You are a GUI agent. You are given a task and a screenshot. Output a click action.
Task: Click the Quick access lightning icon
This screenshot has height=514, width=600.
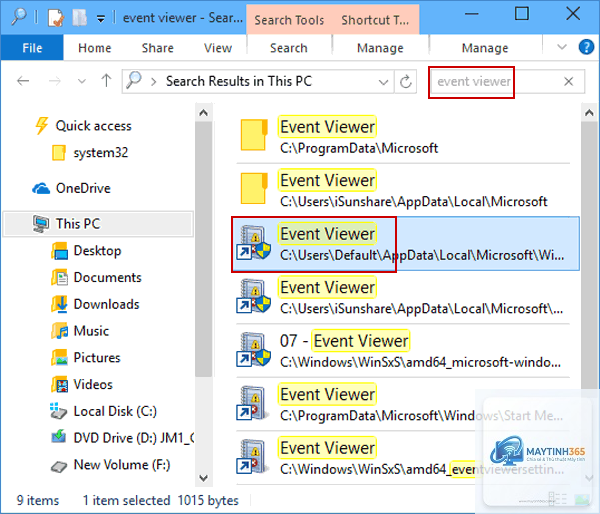tap(41, 126)
